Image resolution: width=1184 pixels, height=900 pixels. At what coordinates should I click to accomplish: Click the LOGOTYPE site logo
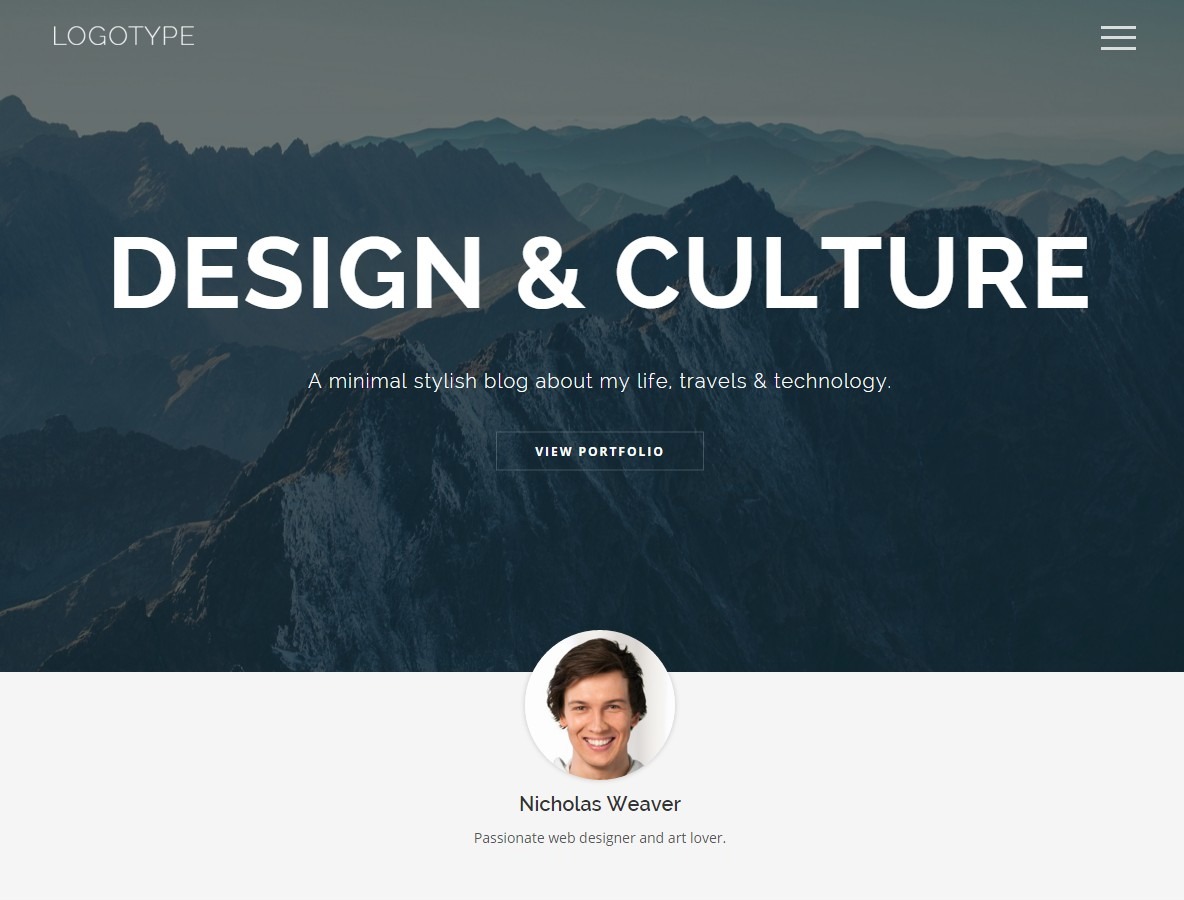pos(123,36)
